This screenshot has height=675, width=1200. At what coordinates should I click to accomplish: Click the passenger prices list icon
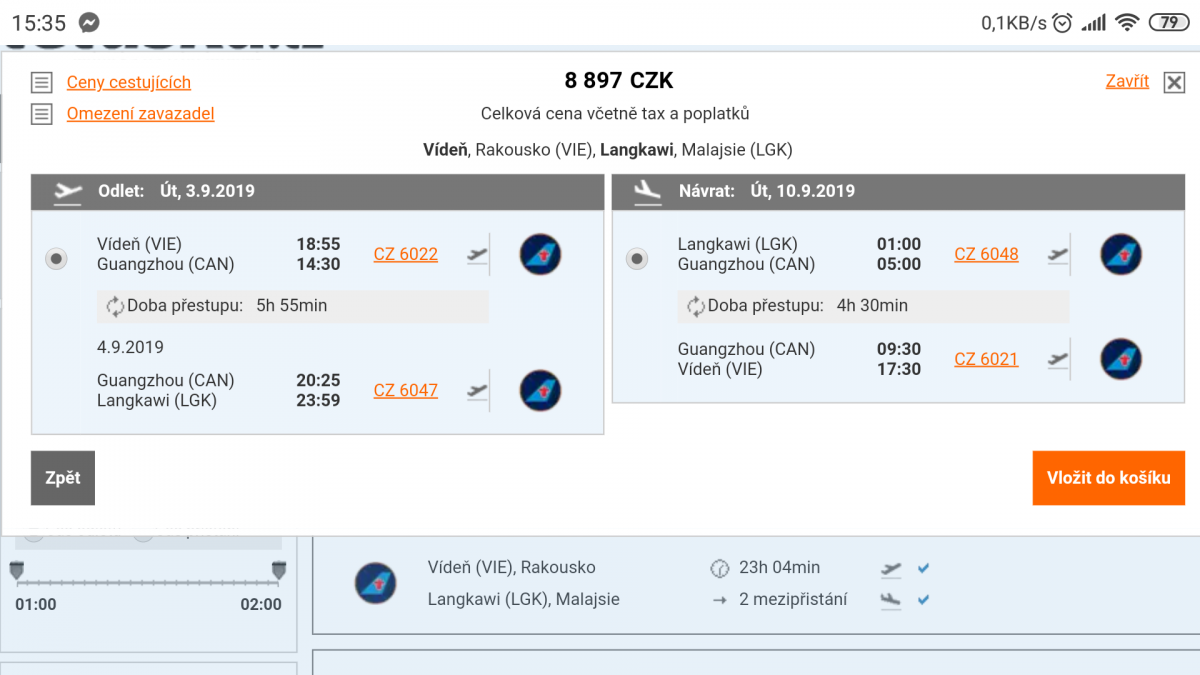pyautogui.click(x=41, y=83)
